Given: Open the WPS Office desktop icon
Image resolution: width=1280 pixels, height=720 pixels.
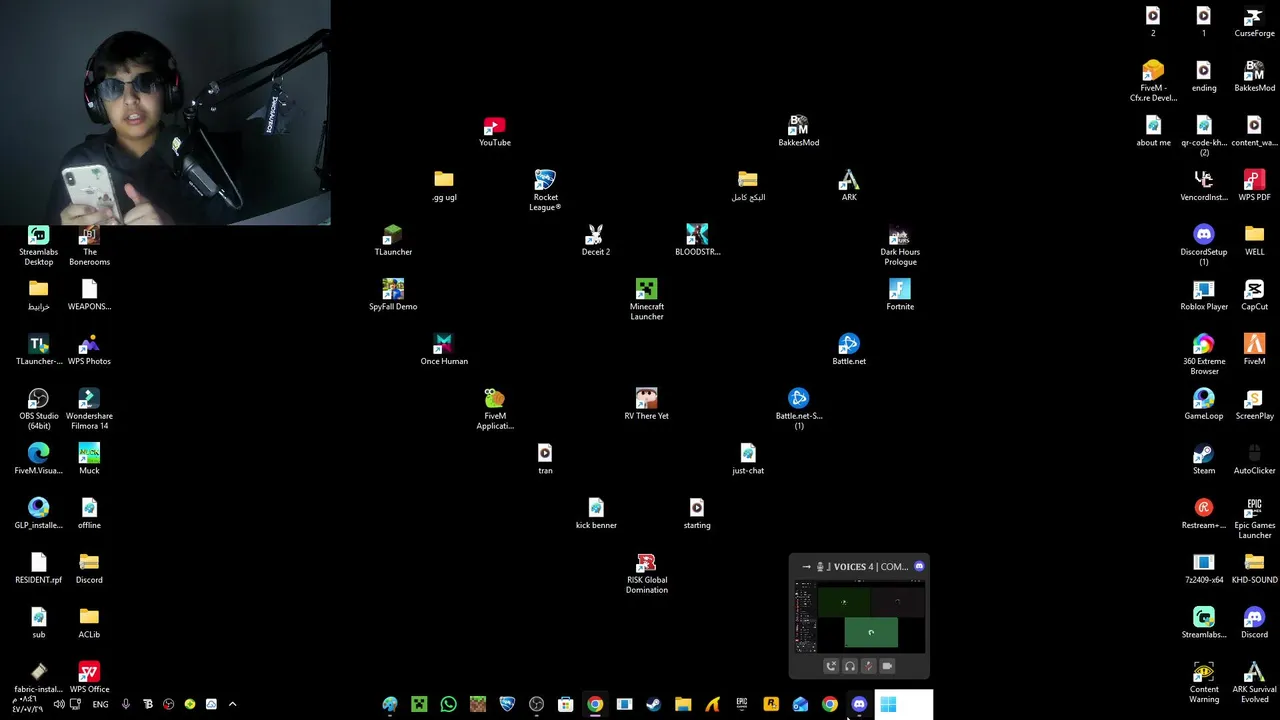Looking at the screenshot, I should [89, 677].
